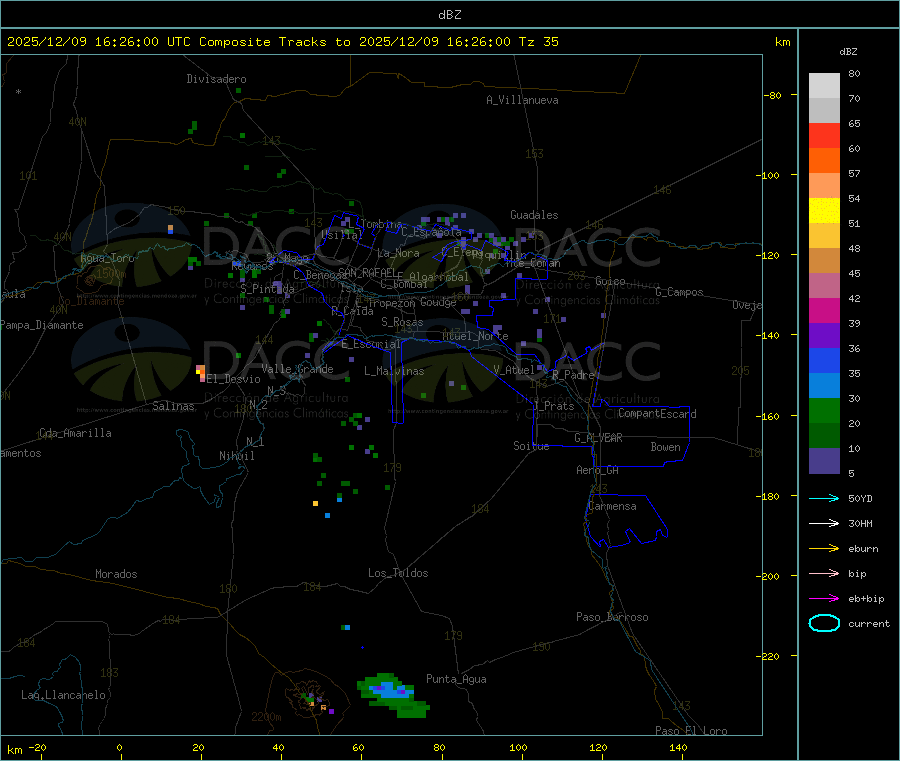Click the magenta 39–42 dBZ color swatch
Screen dimensions: 900x761
(x=824, y=310)
